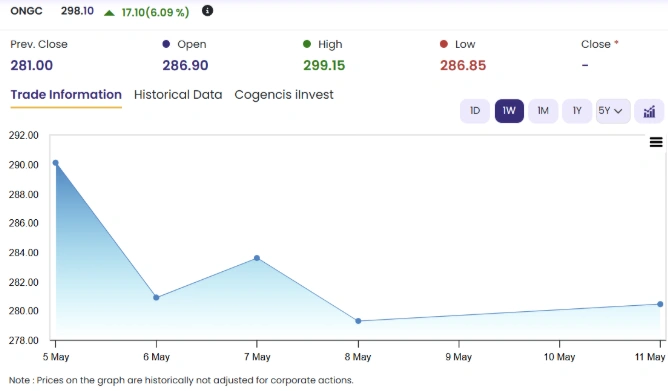This screenshot has width=668, height=391.
Task: Click the 278.00 y-axis label
Action: 23,340
